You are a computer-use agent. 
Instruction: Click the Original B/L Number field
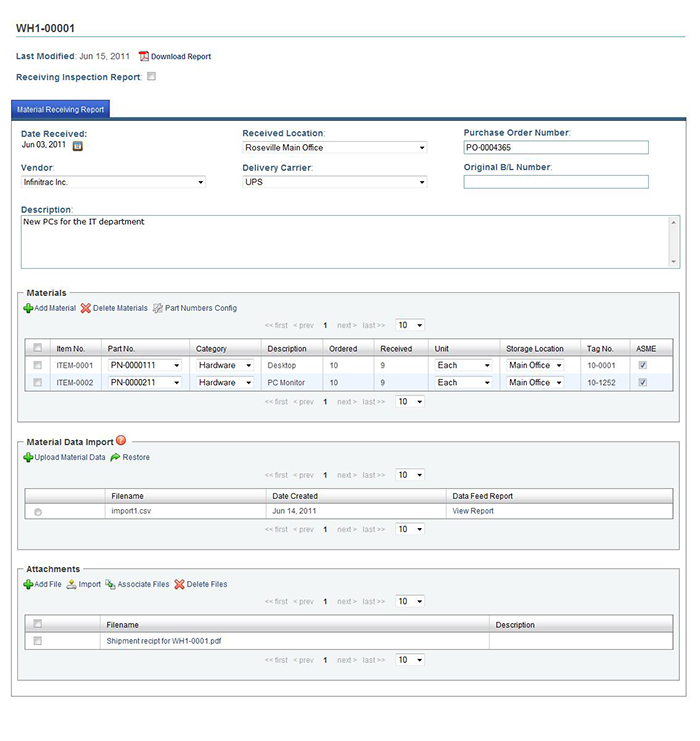(x=556, y=182)
